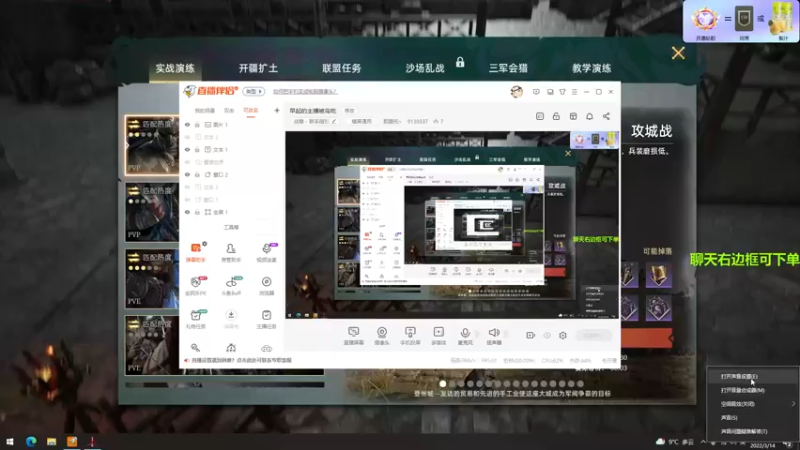Click the layout grid icon in header
The width and height of the screenshot is (800, 450).
573,116
